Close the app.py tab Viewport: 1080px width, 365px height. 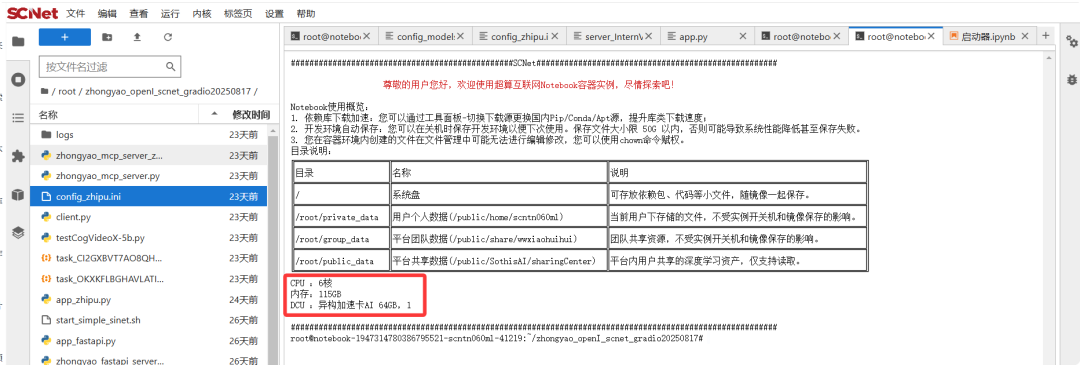pyautogui.click(x=742, y=36)
